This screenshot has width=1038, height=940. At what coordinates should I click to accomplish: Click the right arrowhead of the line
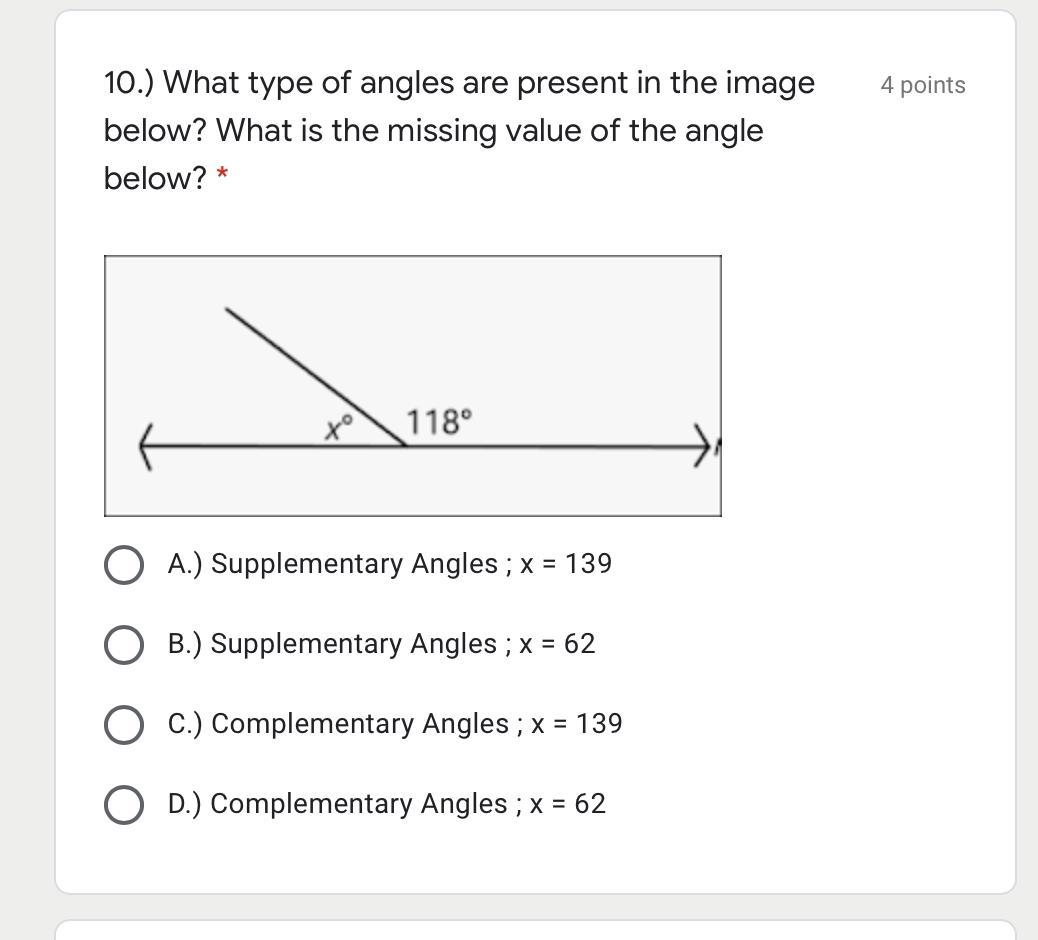[706, 446]
